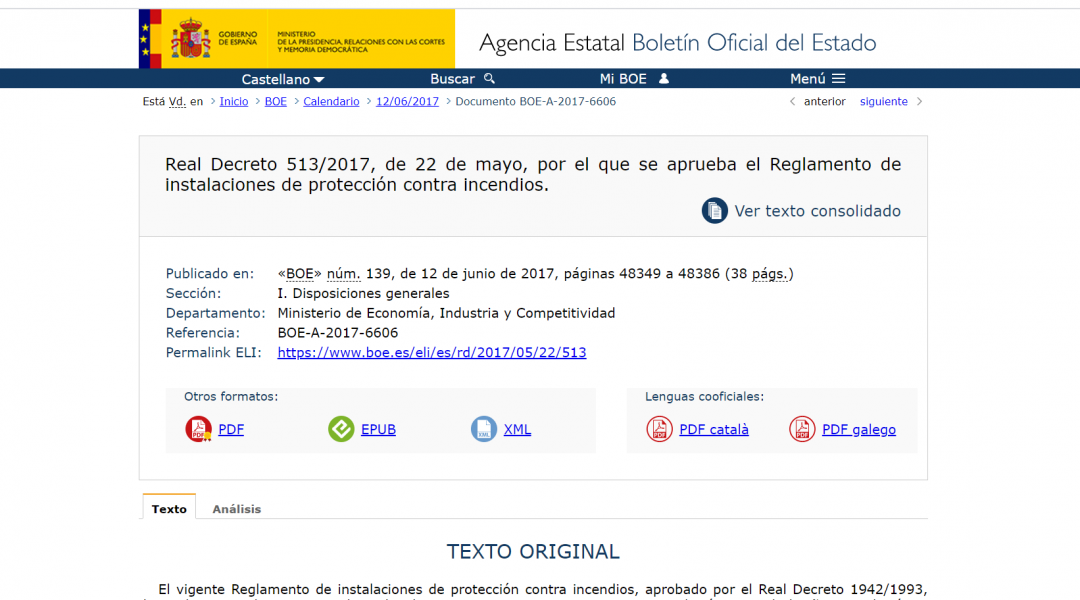Click the Lenguas cooficiales label
This screenshot has height=600, width=1080.
coord(704,397)
